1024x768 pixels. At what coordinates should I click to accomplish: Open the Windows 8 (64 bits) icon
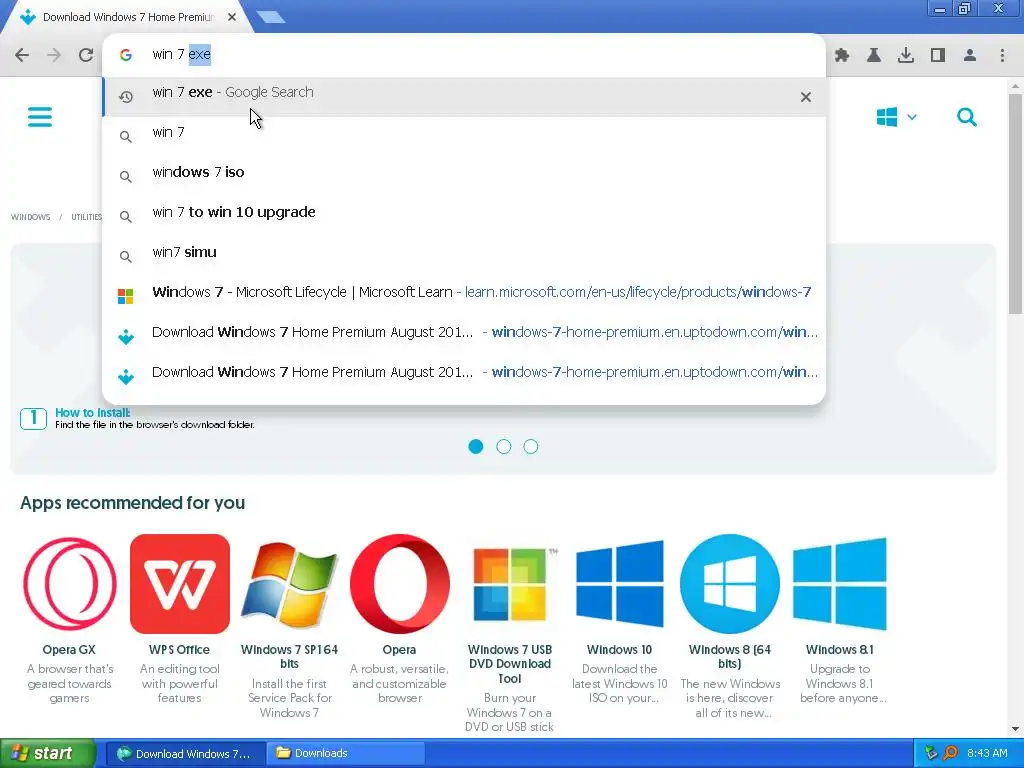[x=730, y=584]
